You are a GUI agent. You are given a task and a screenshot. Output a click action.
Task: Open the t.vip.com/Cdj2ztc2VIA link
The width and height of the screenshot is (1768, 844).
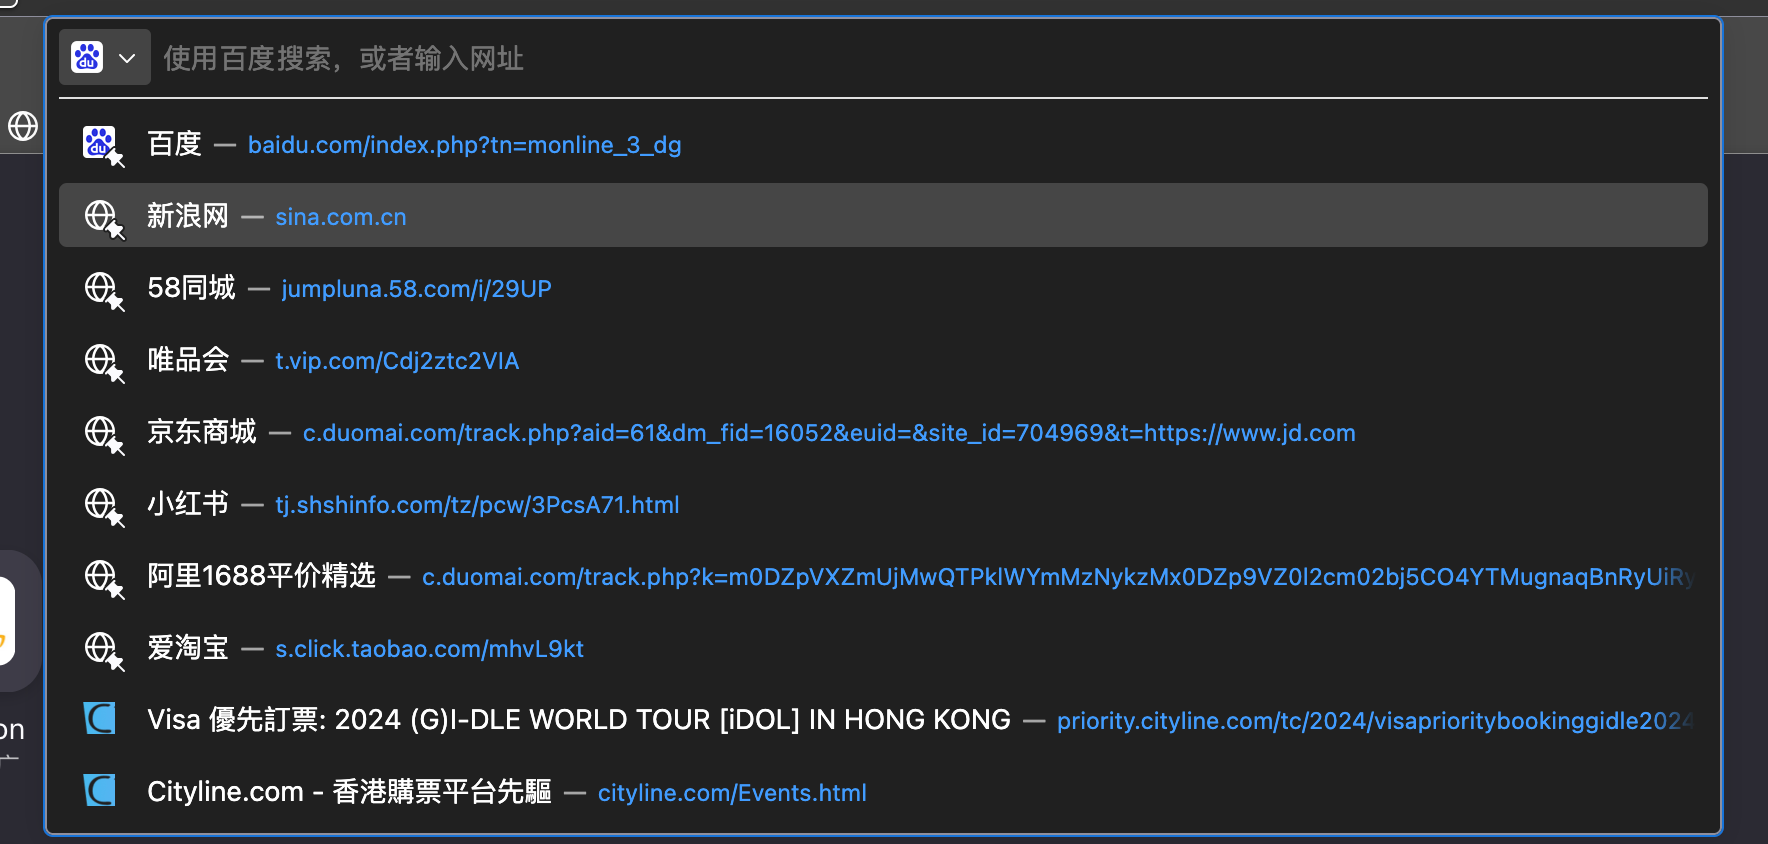click(x=397, y=361)
